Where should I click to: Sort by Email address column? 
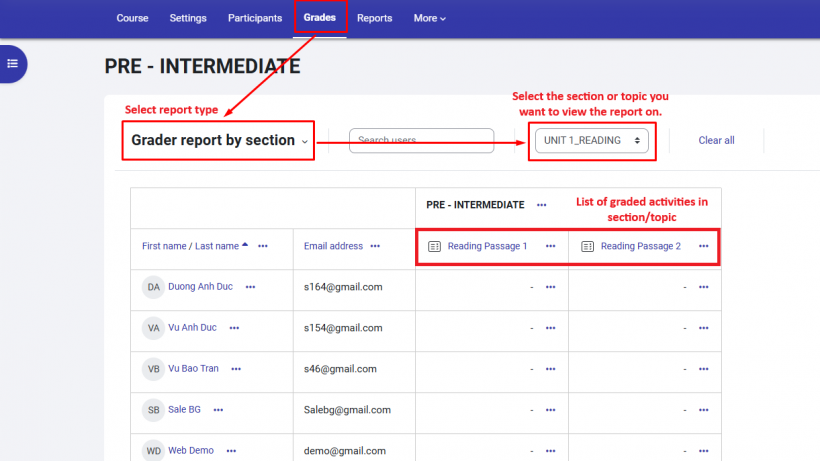[333, 246]
